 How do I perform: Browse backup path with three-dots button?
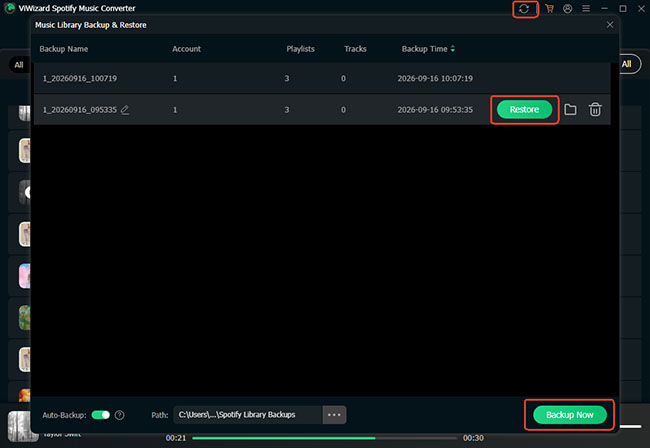[334, 415]
